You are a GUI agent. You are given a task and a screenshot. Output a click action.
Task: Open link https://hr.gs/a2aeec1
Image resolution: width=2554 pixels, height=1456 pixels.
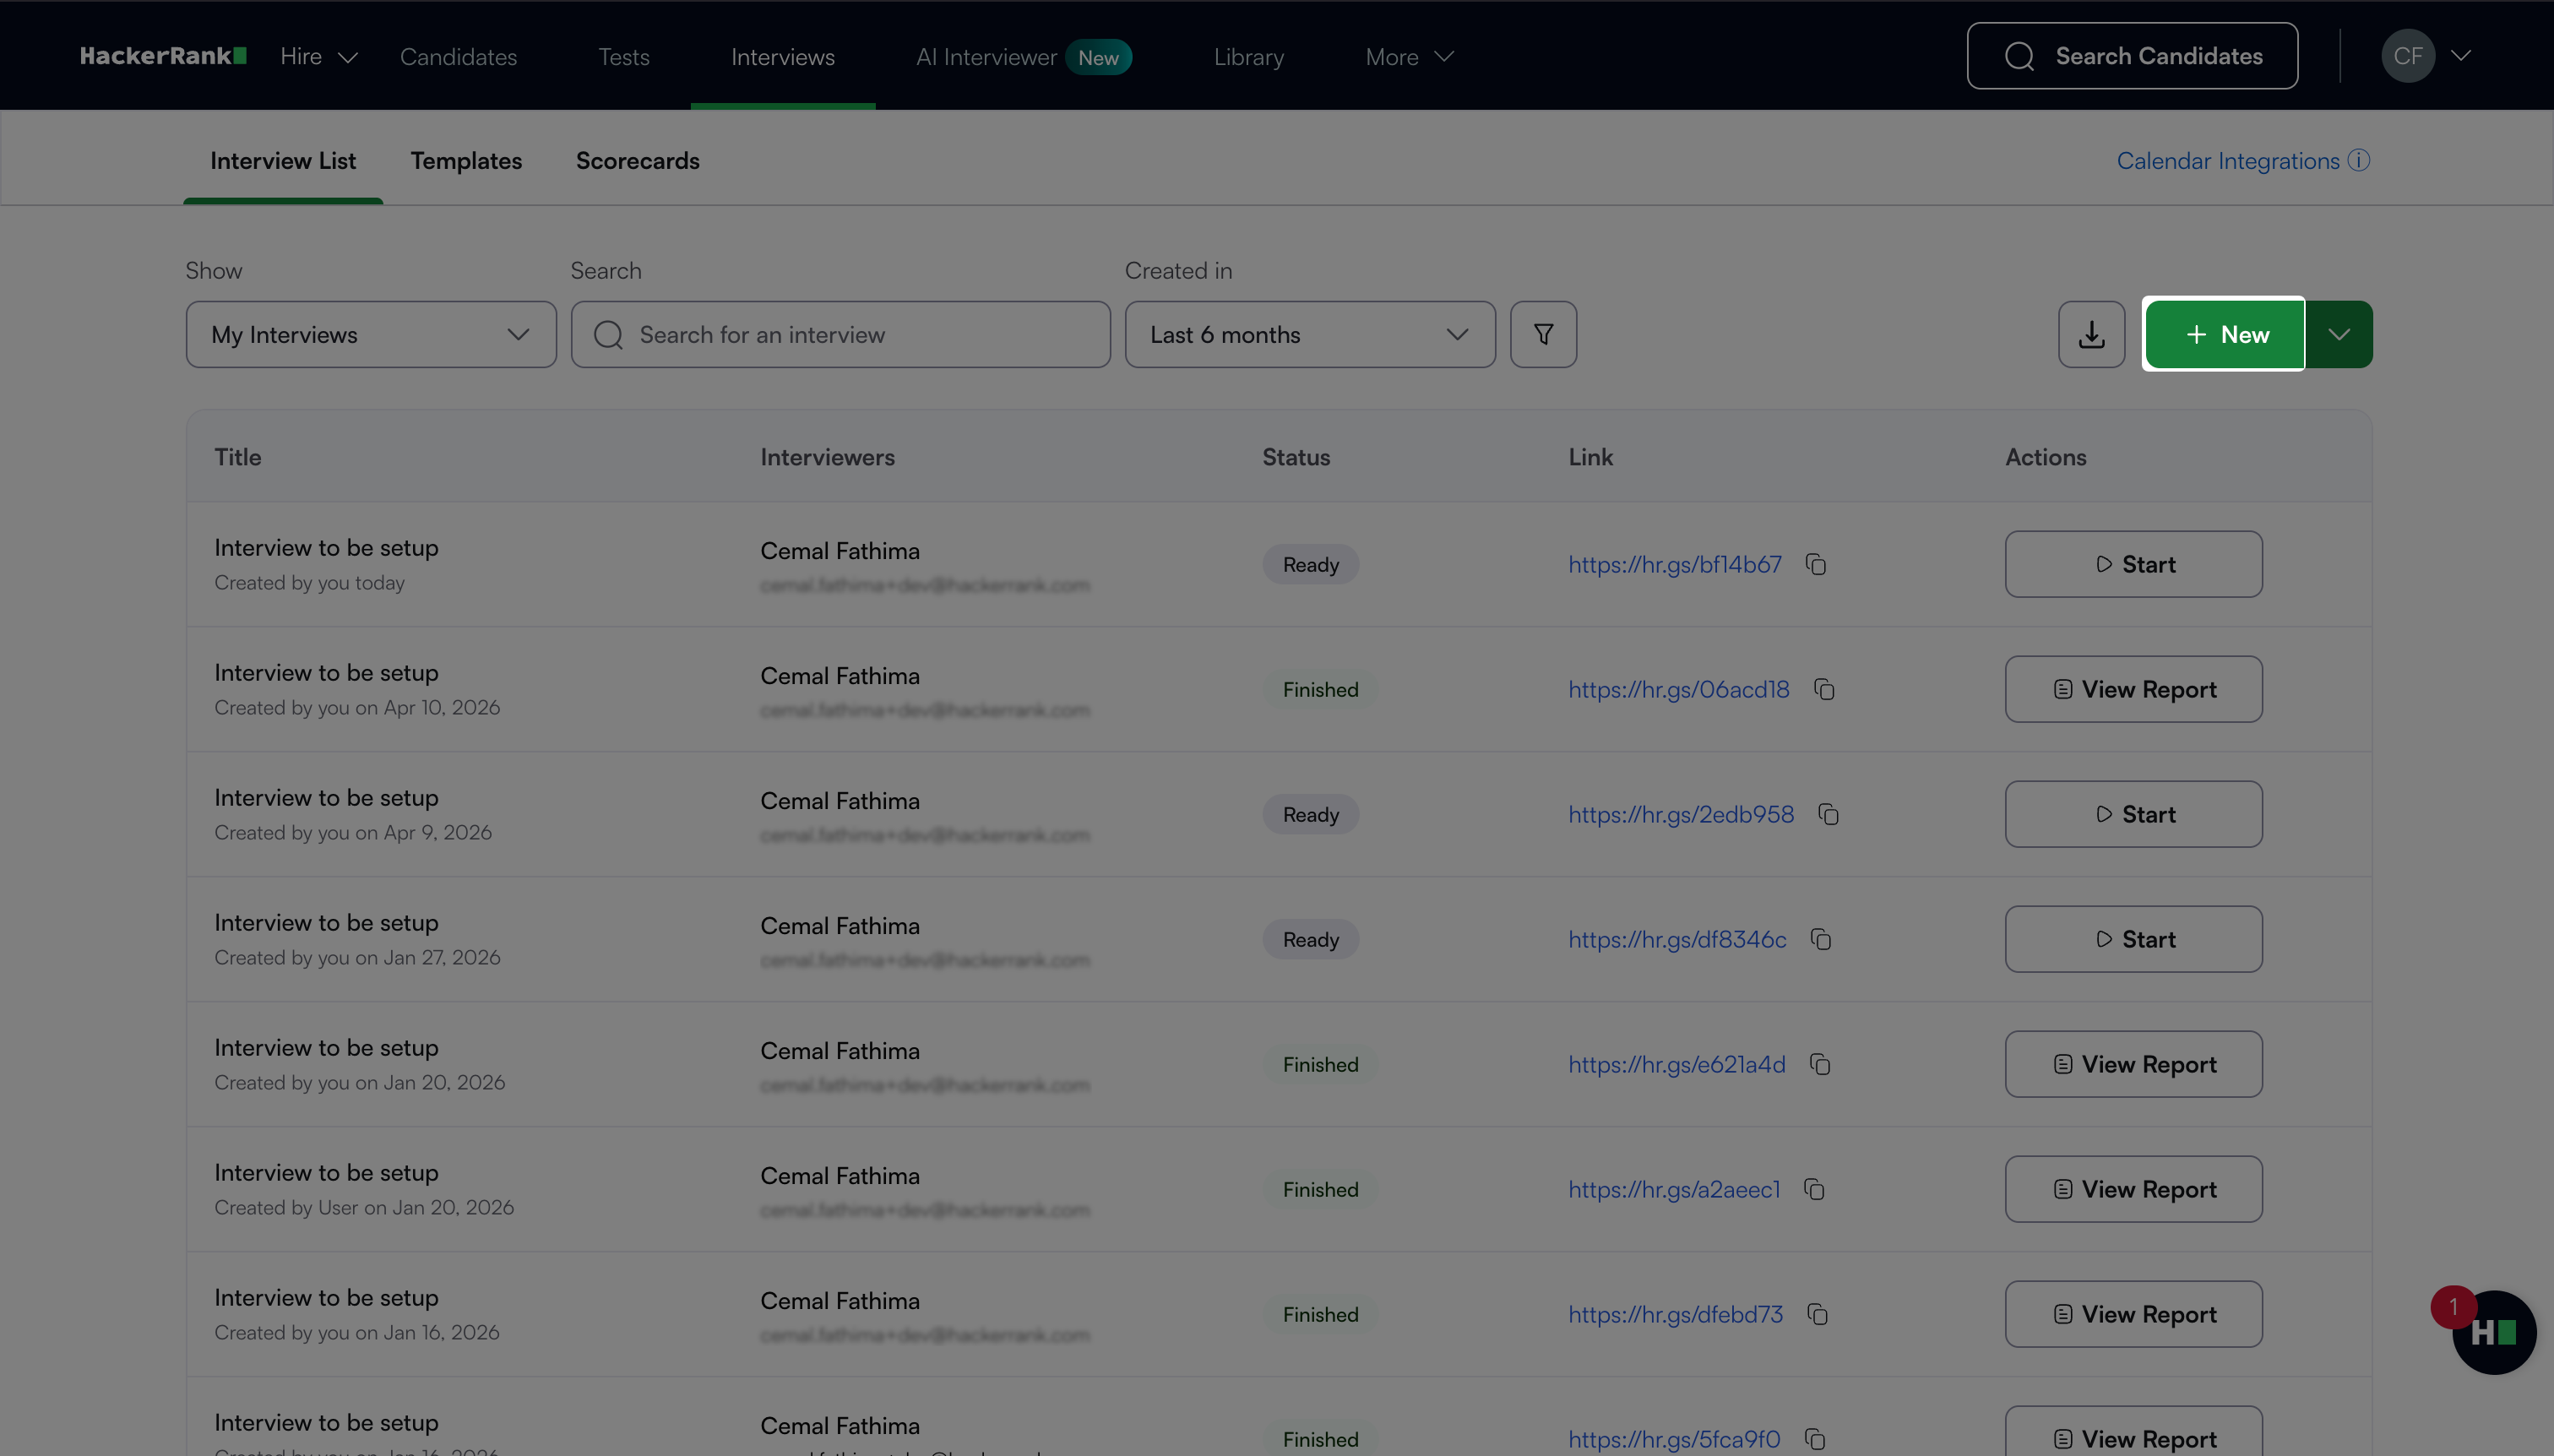pos(1674,1190)
